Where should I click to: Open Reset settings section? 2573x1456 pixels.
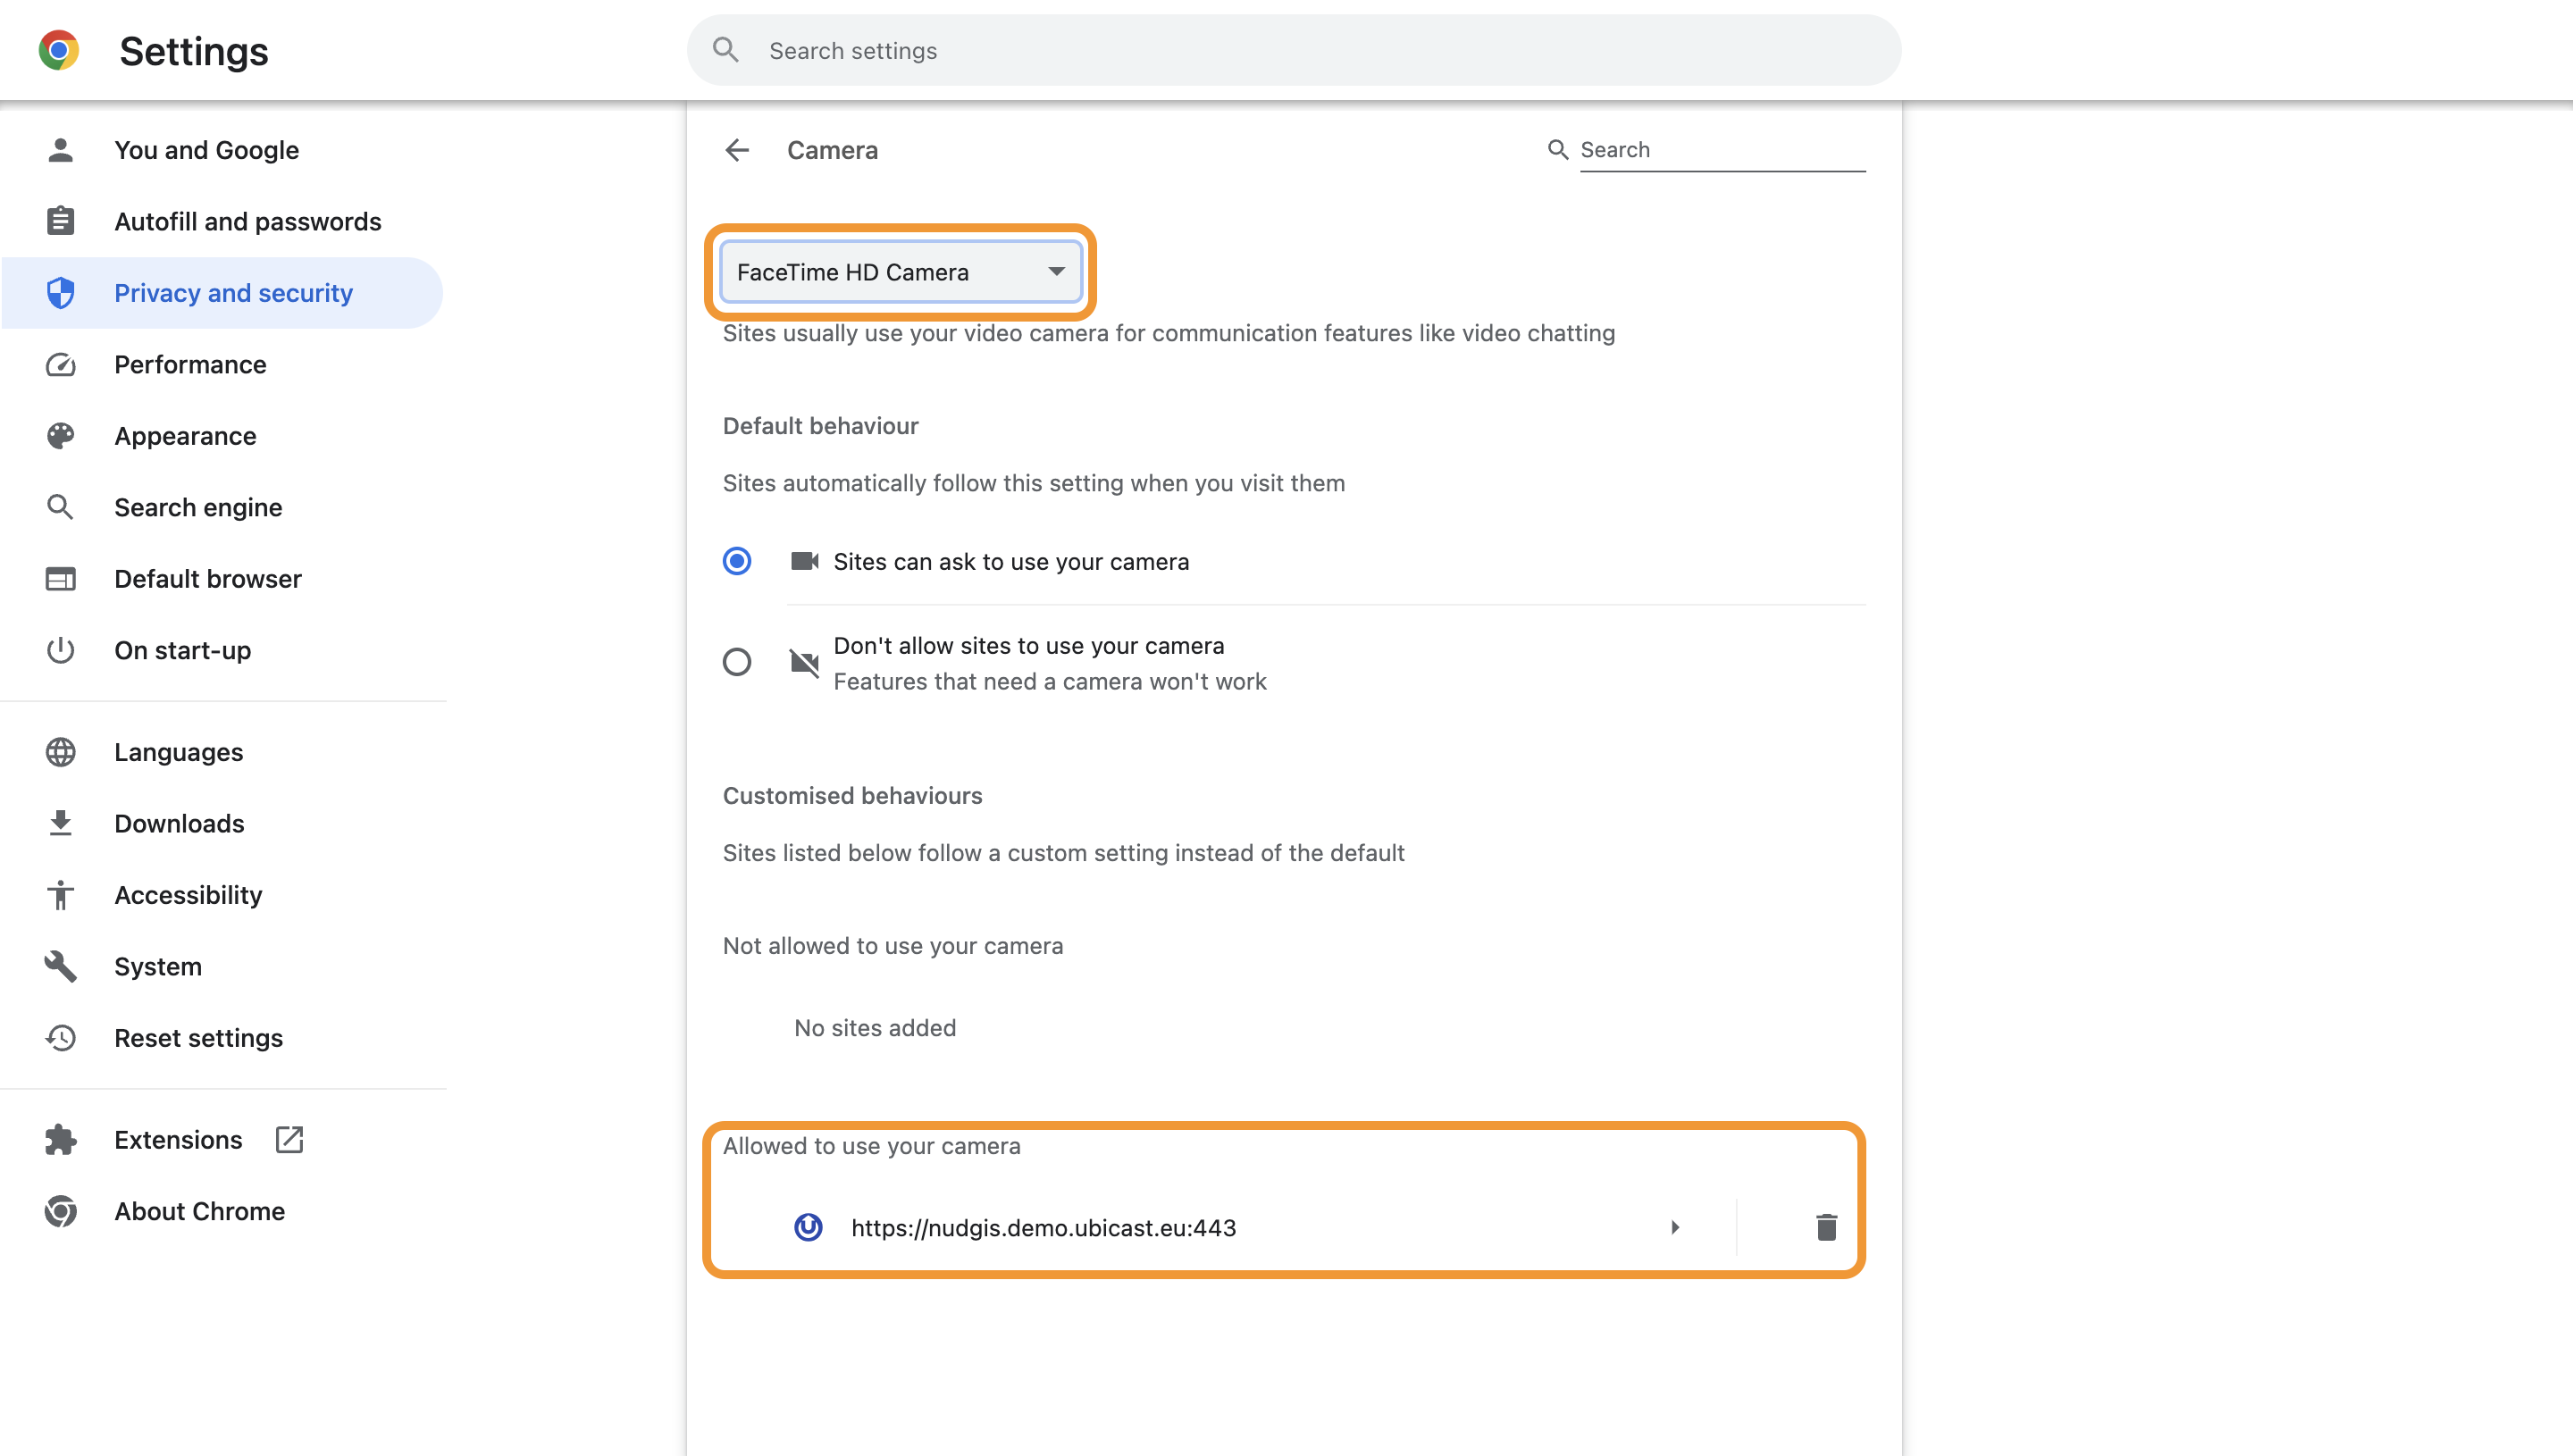point(222,1038)
